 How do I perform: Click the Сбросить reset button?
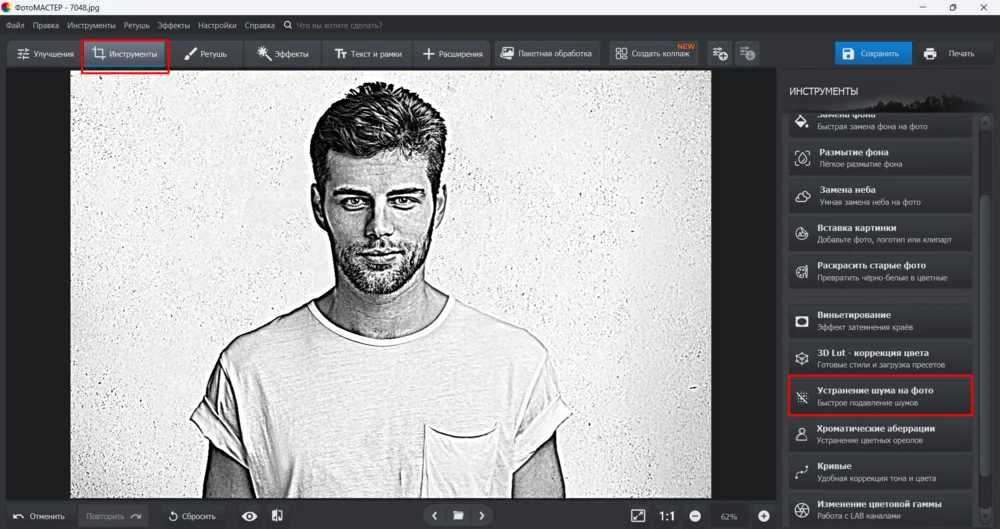click(x=192, y=516)
